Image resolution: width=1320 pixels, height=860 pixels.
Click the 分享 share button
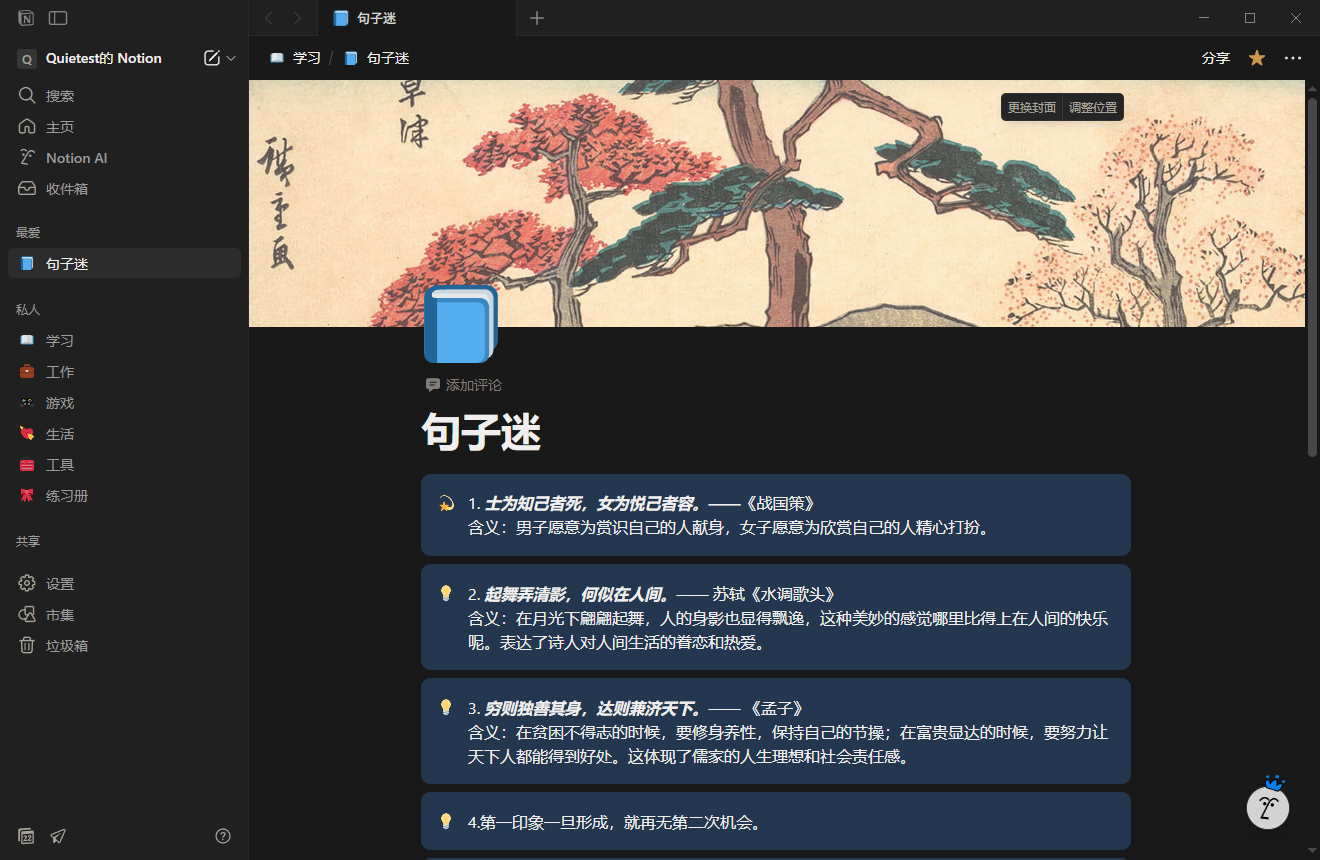(1216, 58)
